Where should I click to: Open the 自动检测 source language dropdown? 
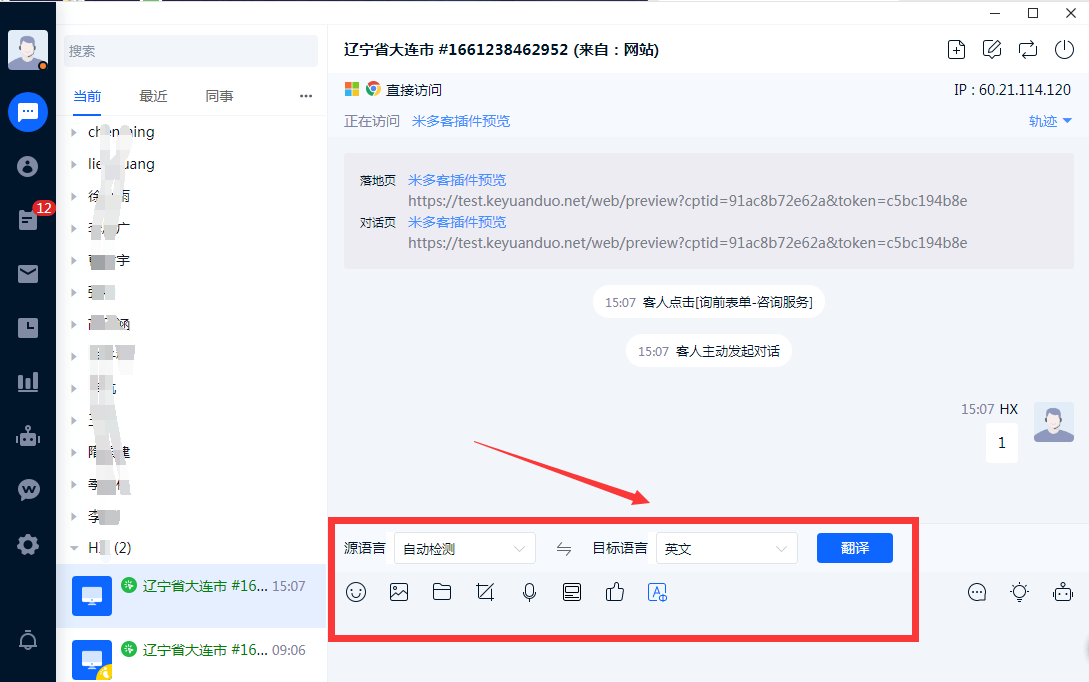[x=465, y=548]
